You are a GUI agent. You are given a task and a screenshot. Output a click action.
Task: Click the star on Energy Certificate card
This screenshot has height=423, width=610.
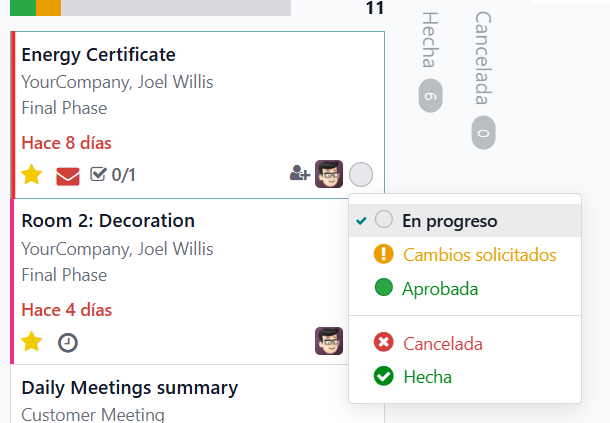32,174
